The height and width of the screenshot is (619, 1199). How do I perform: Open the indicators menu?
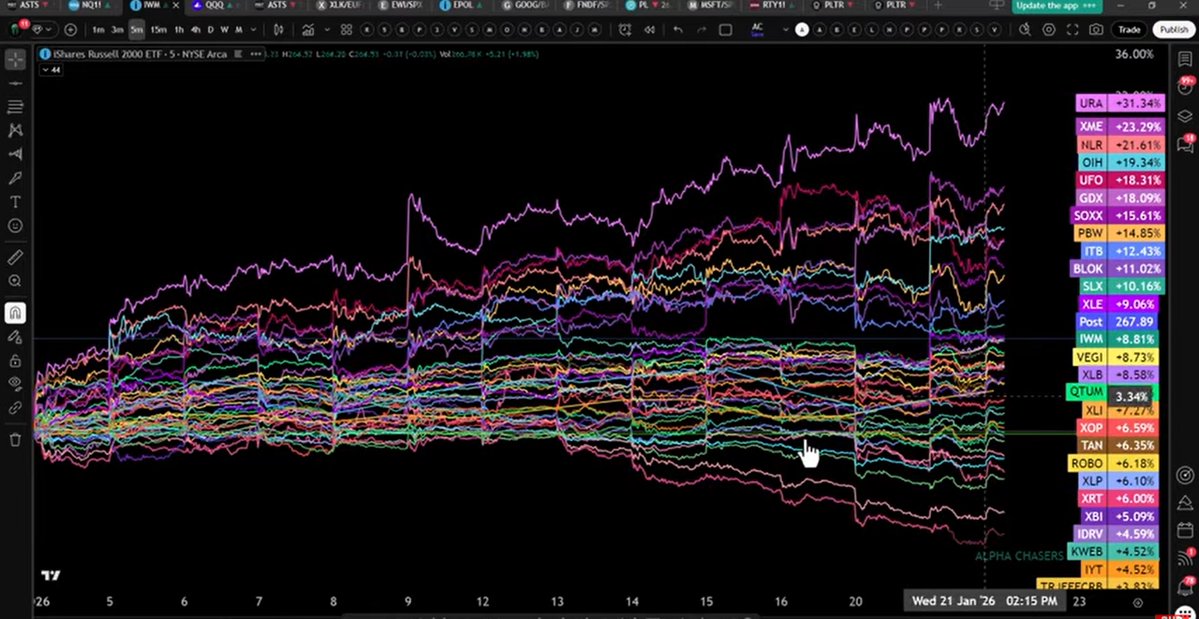tap(308, 30)
